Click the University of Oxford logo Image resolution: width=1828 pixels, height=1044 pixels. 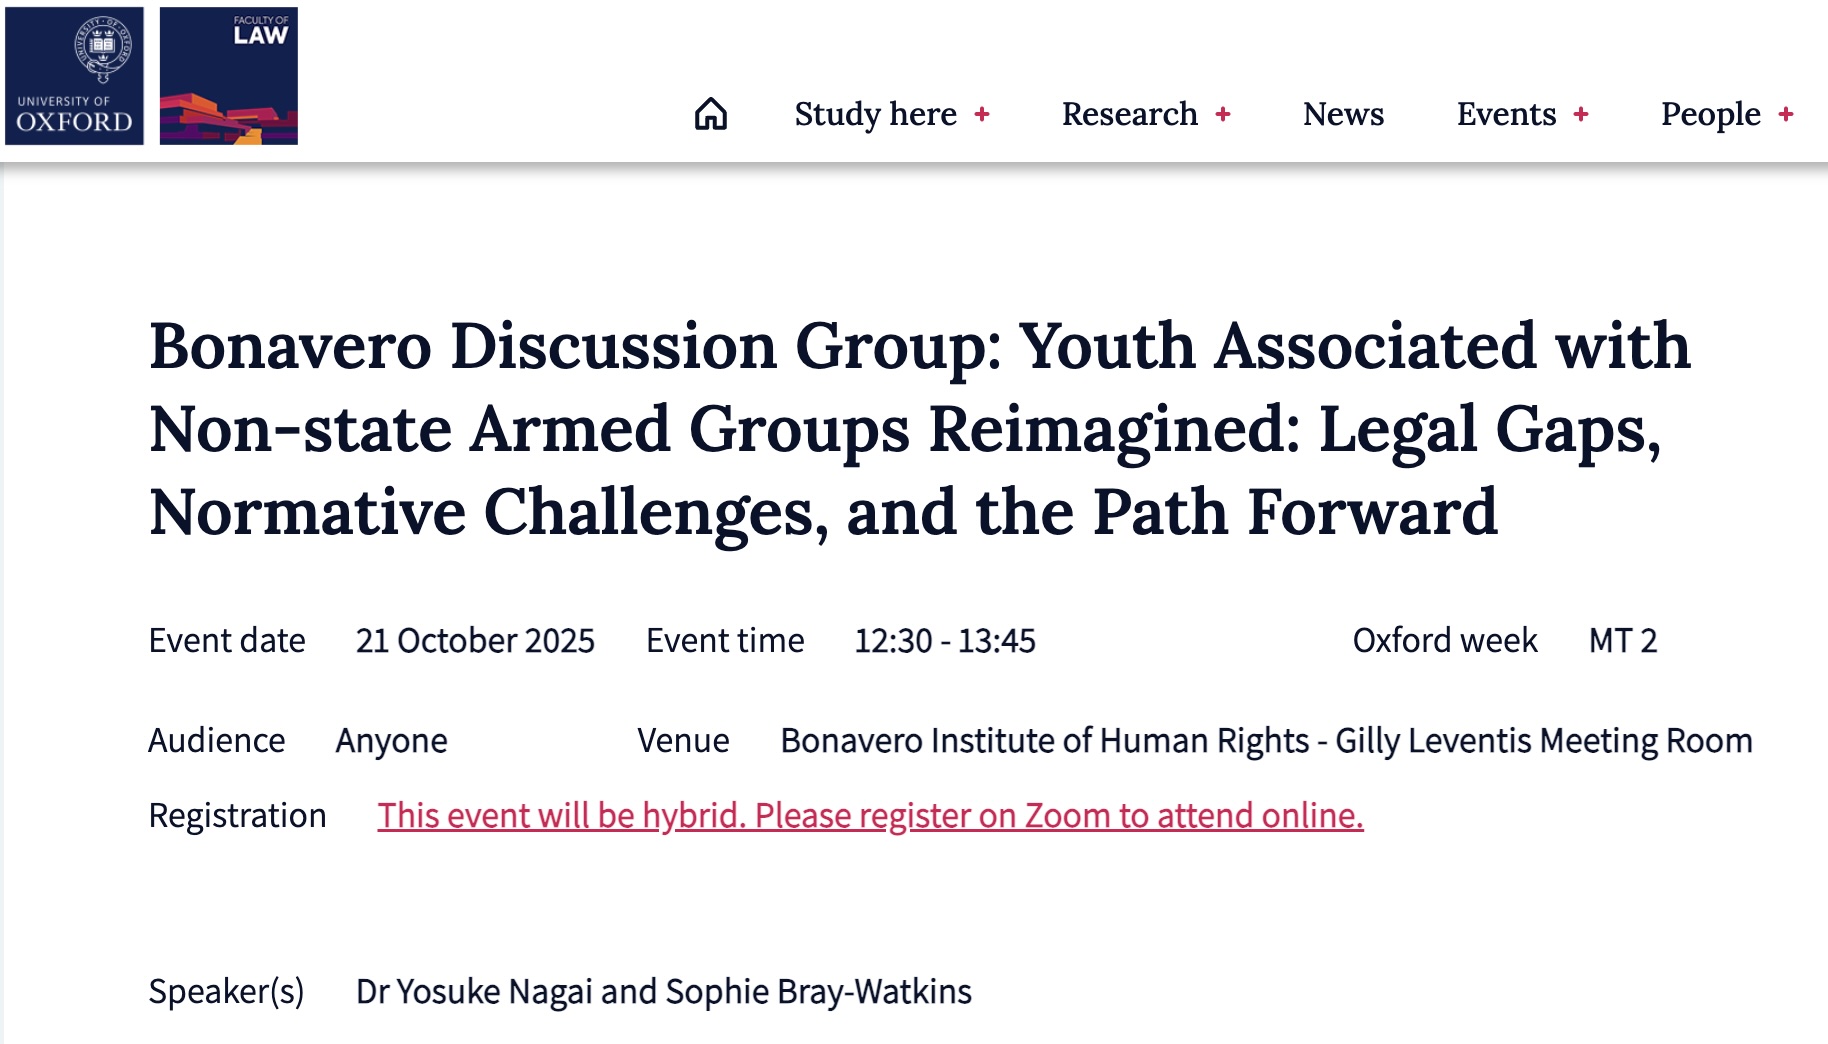pyautogui.click(x=74, y=76)
